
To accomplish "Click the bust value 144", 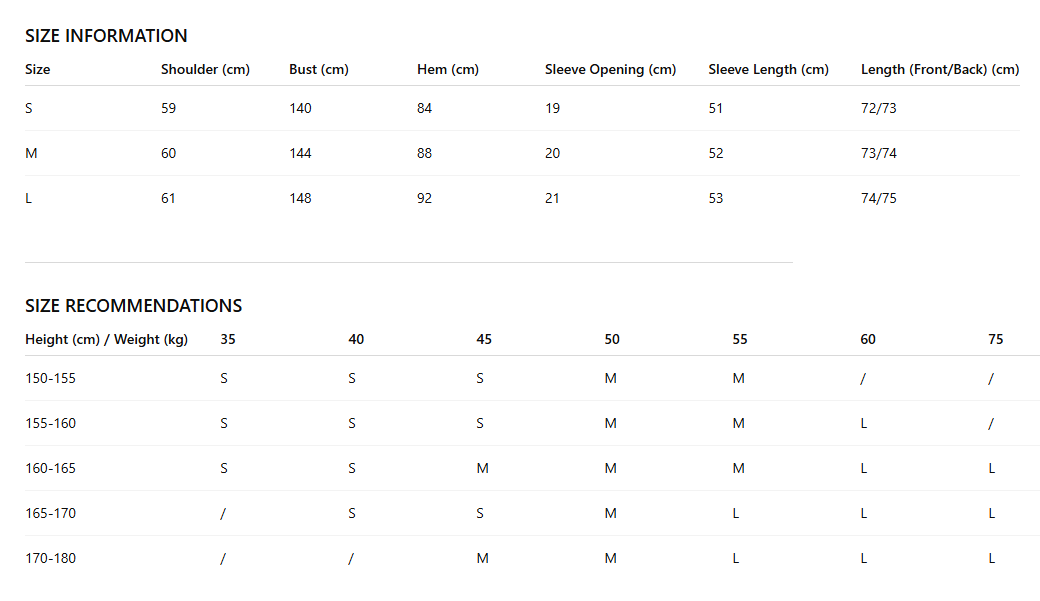I will point(300,153).
